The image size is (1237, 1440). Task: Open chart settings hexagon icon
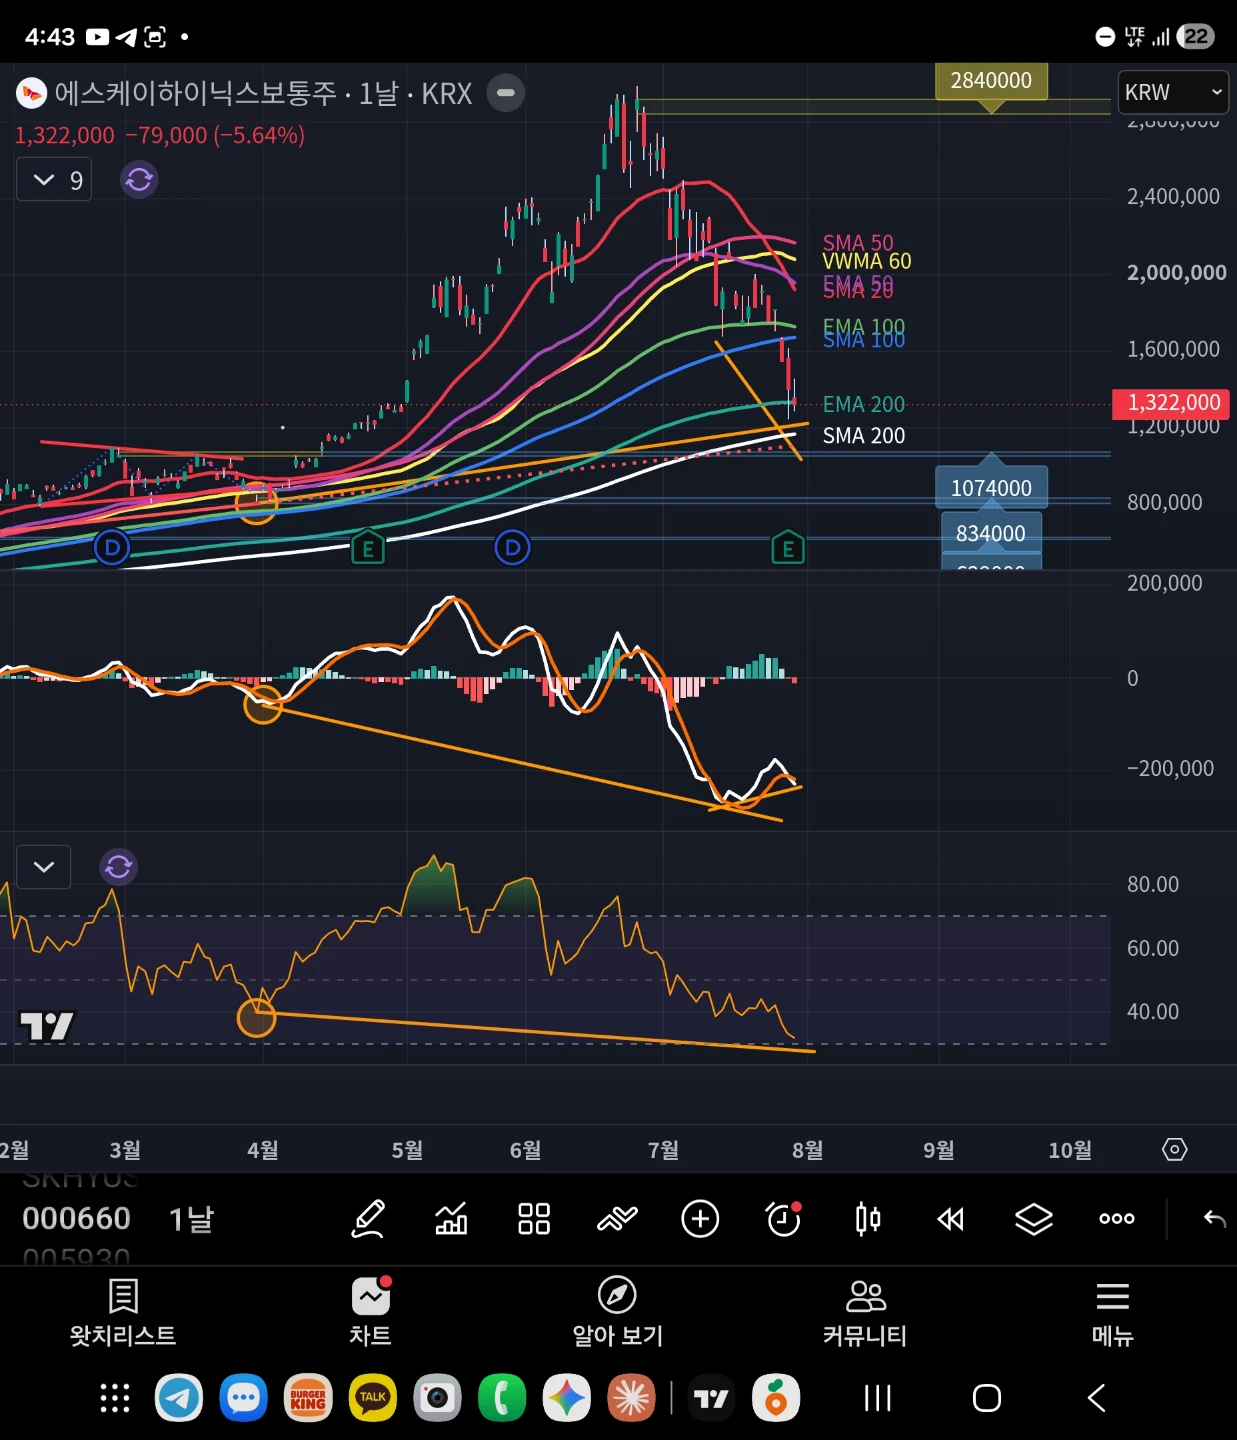coord(1175,1149)
